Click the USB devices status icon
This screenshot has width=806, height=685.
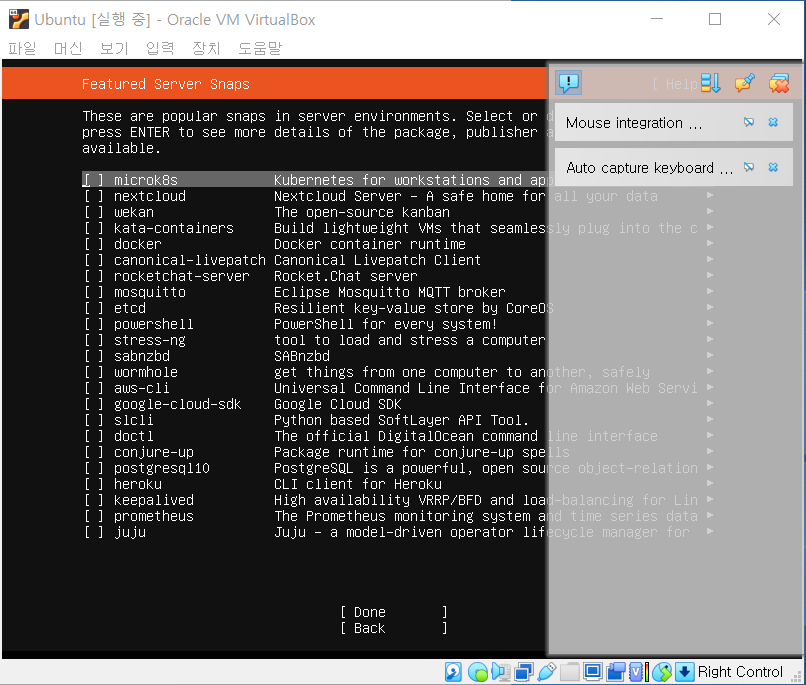(546, 672)
